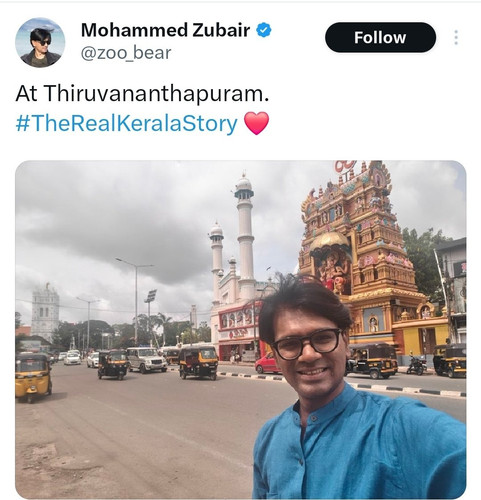Click the Mohammed Zubair display name
Screen dimensions: 481x500
pyautogui.click(x=165, y=30)
